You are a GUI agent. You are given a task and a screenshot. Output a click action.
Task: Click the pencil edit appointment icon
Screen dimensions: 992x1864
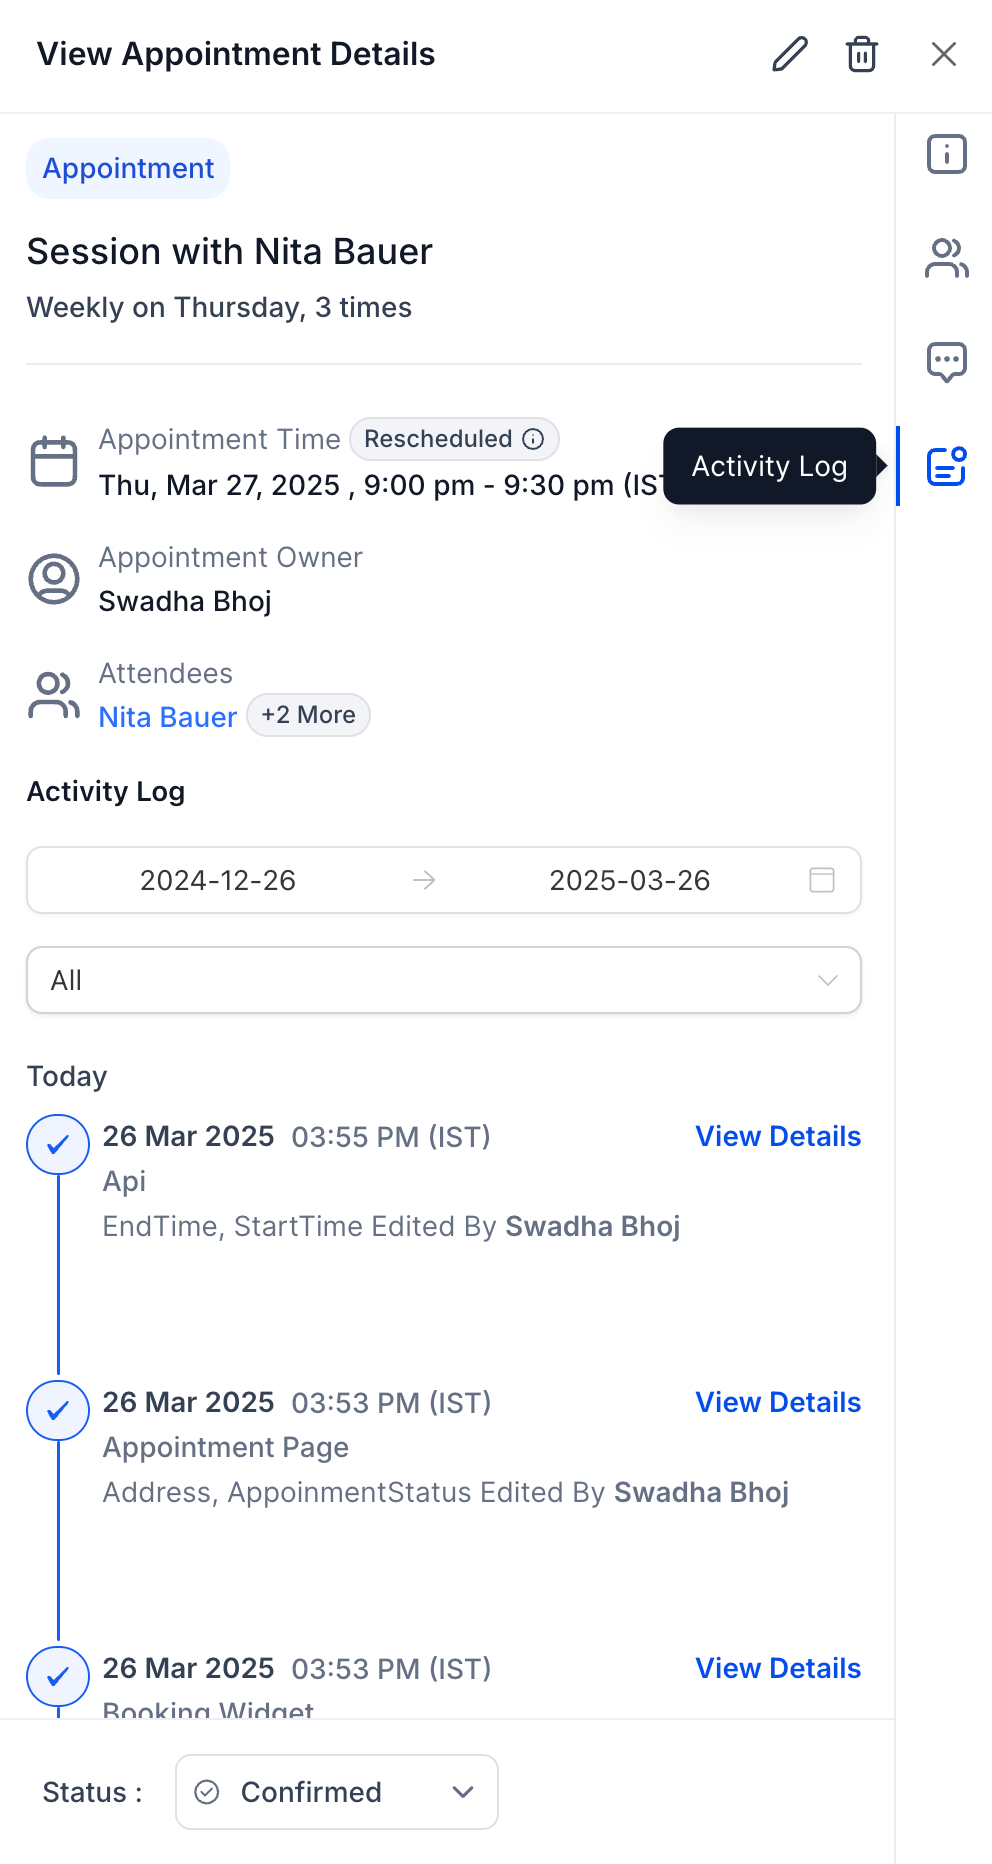click(x=789, y=54)
